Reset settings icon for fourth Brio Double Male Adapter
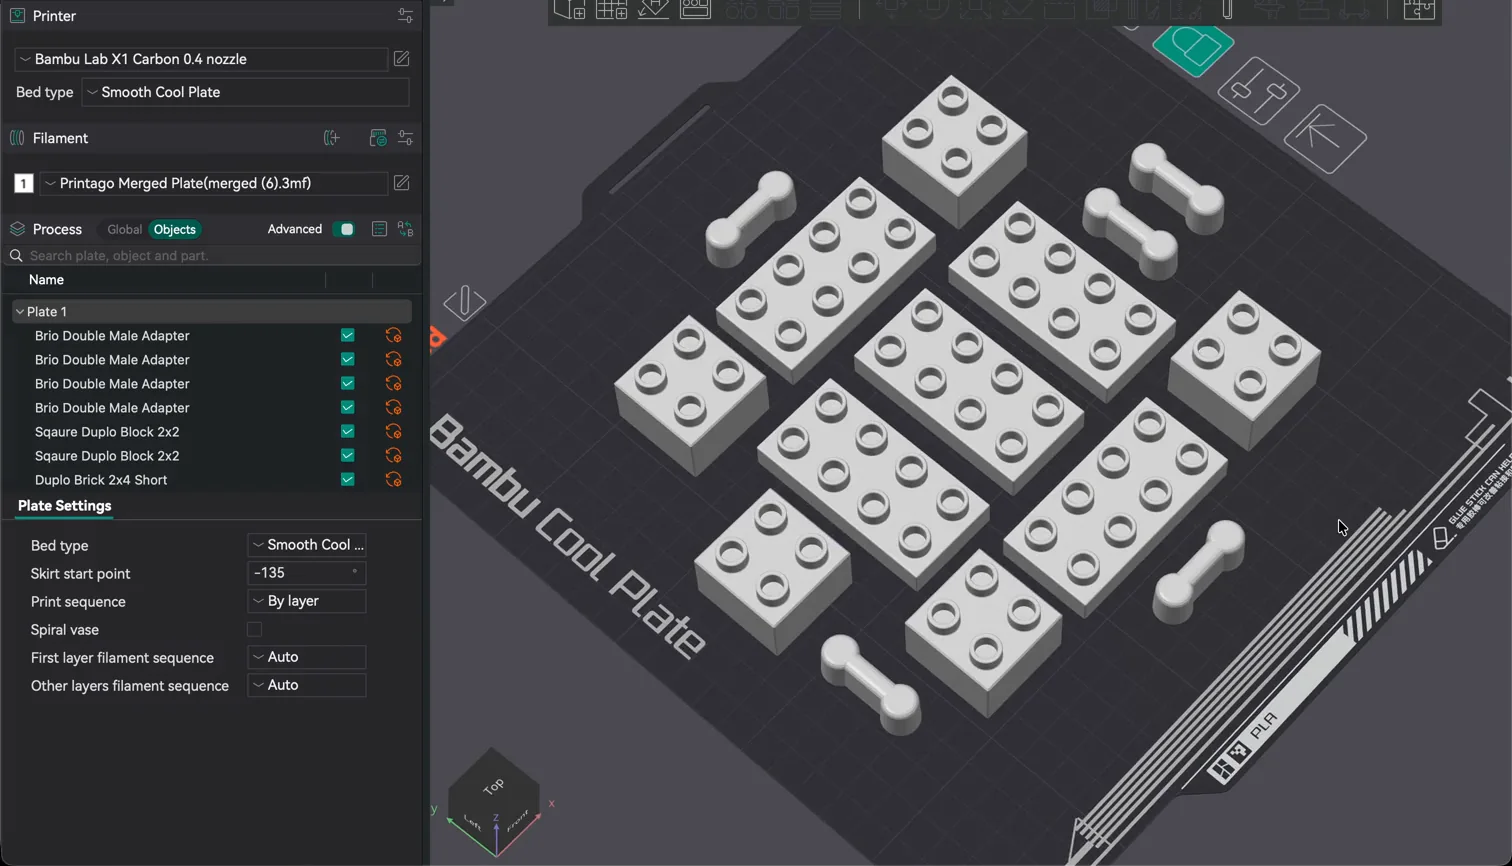The image size is (1512, 866). point(393,408)
